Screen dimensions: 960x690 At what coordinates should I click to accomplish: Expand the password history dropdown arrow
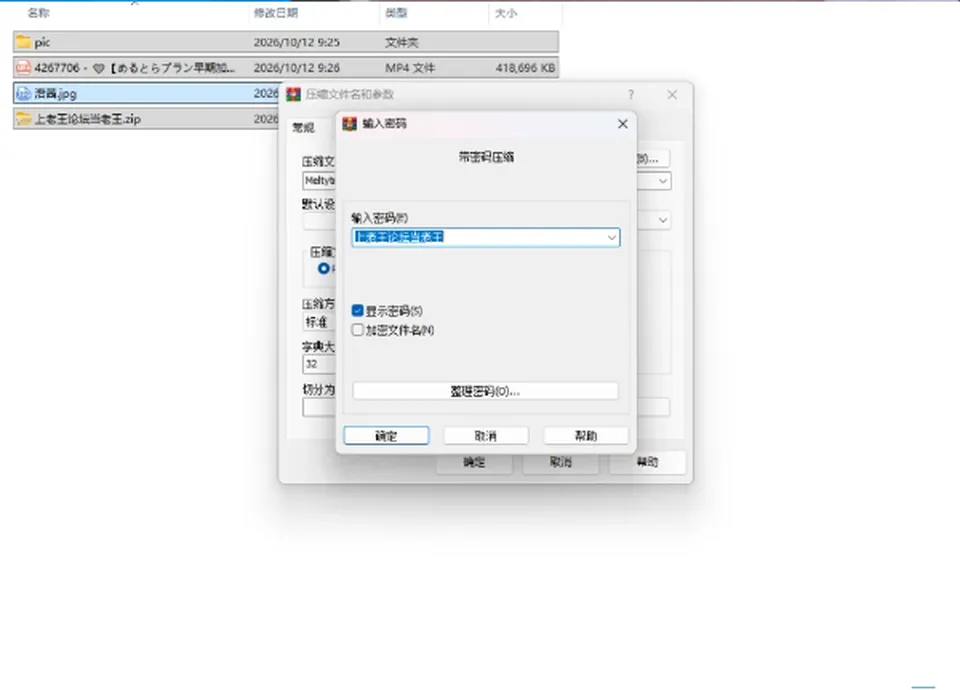coord(612,238)
